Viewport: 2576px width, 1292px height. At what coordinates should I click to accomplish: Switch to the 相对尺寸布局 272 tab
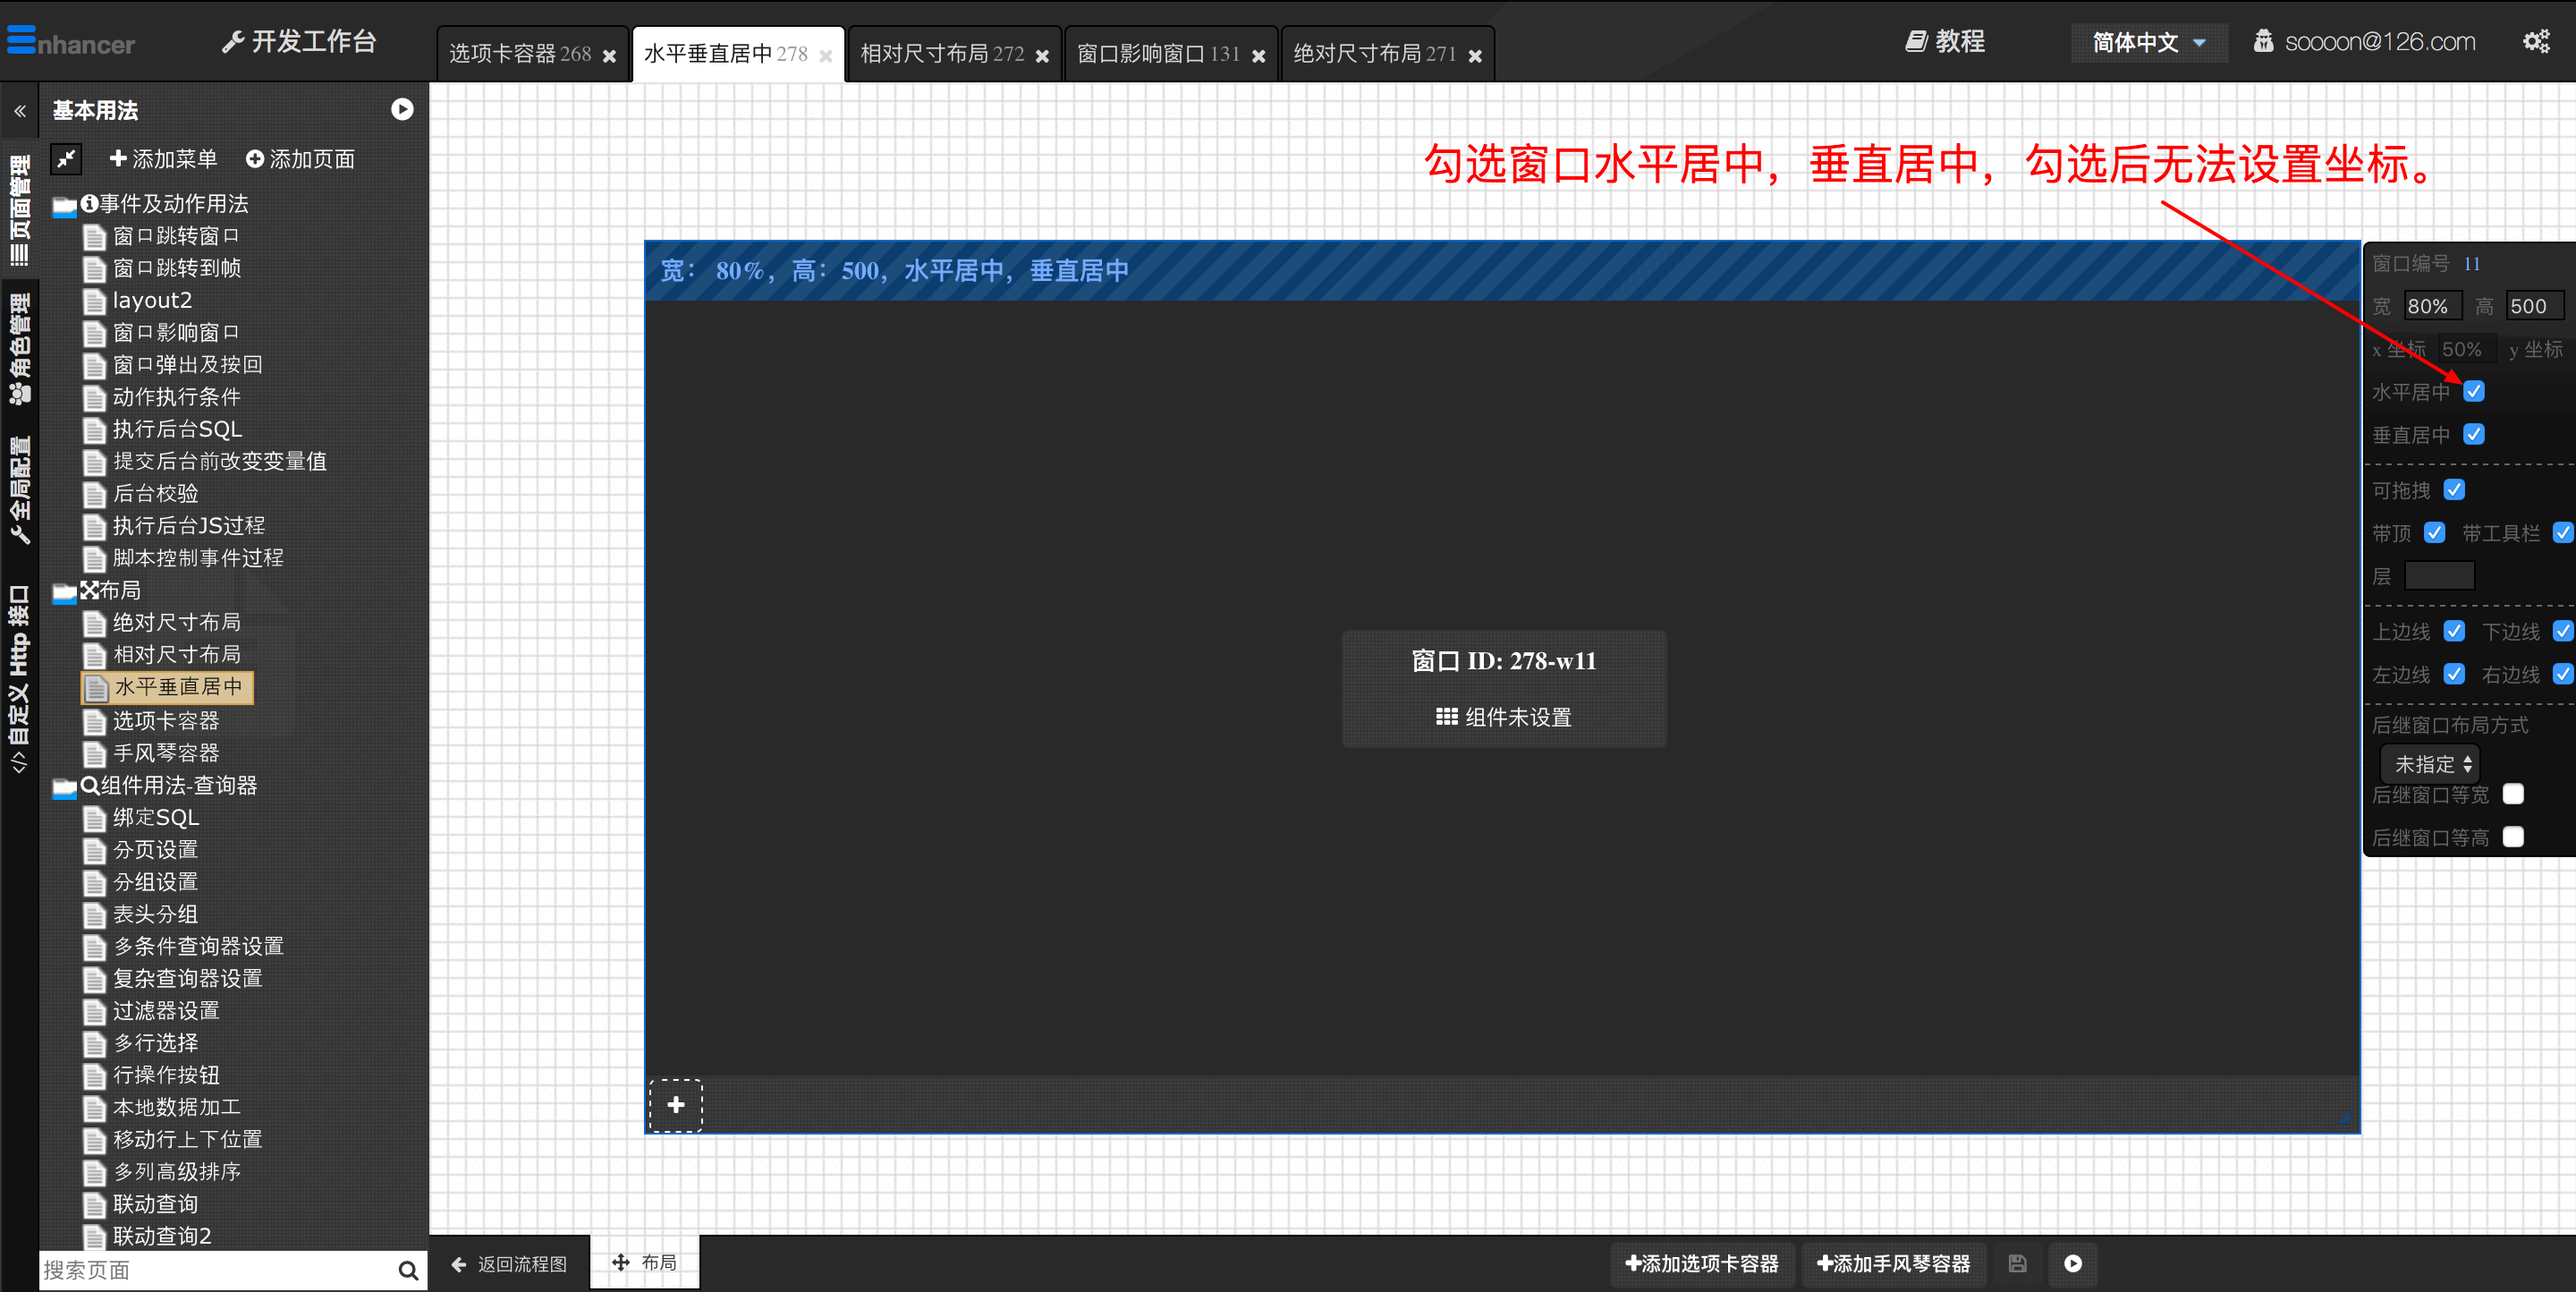point(941,54)
